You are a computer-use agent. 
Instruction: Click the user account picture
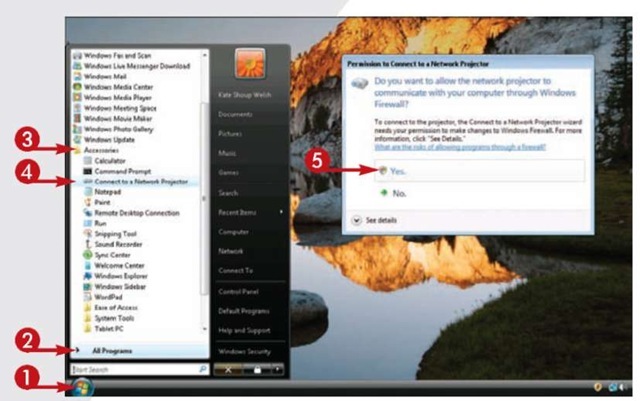[x=250, y=63]
